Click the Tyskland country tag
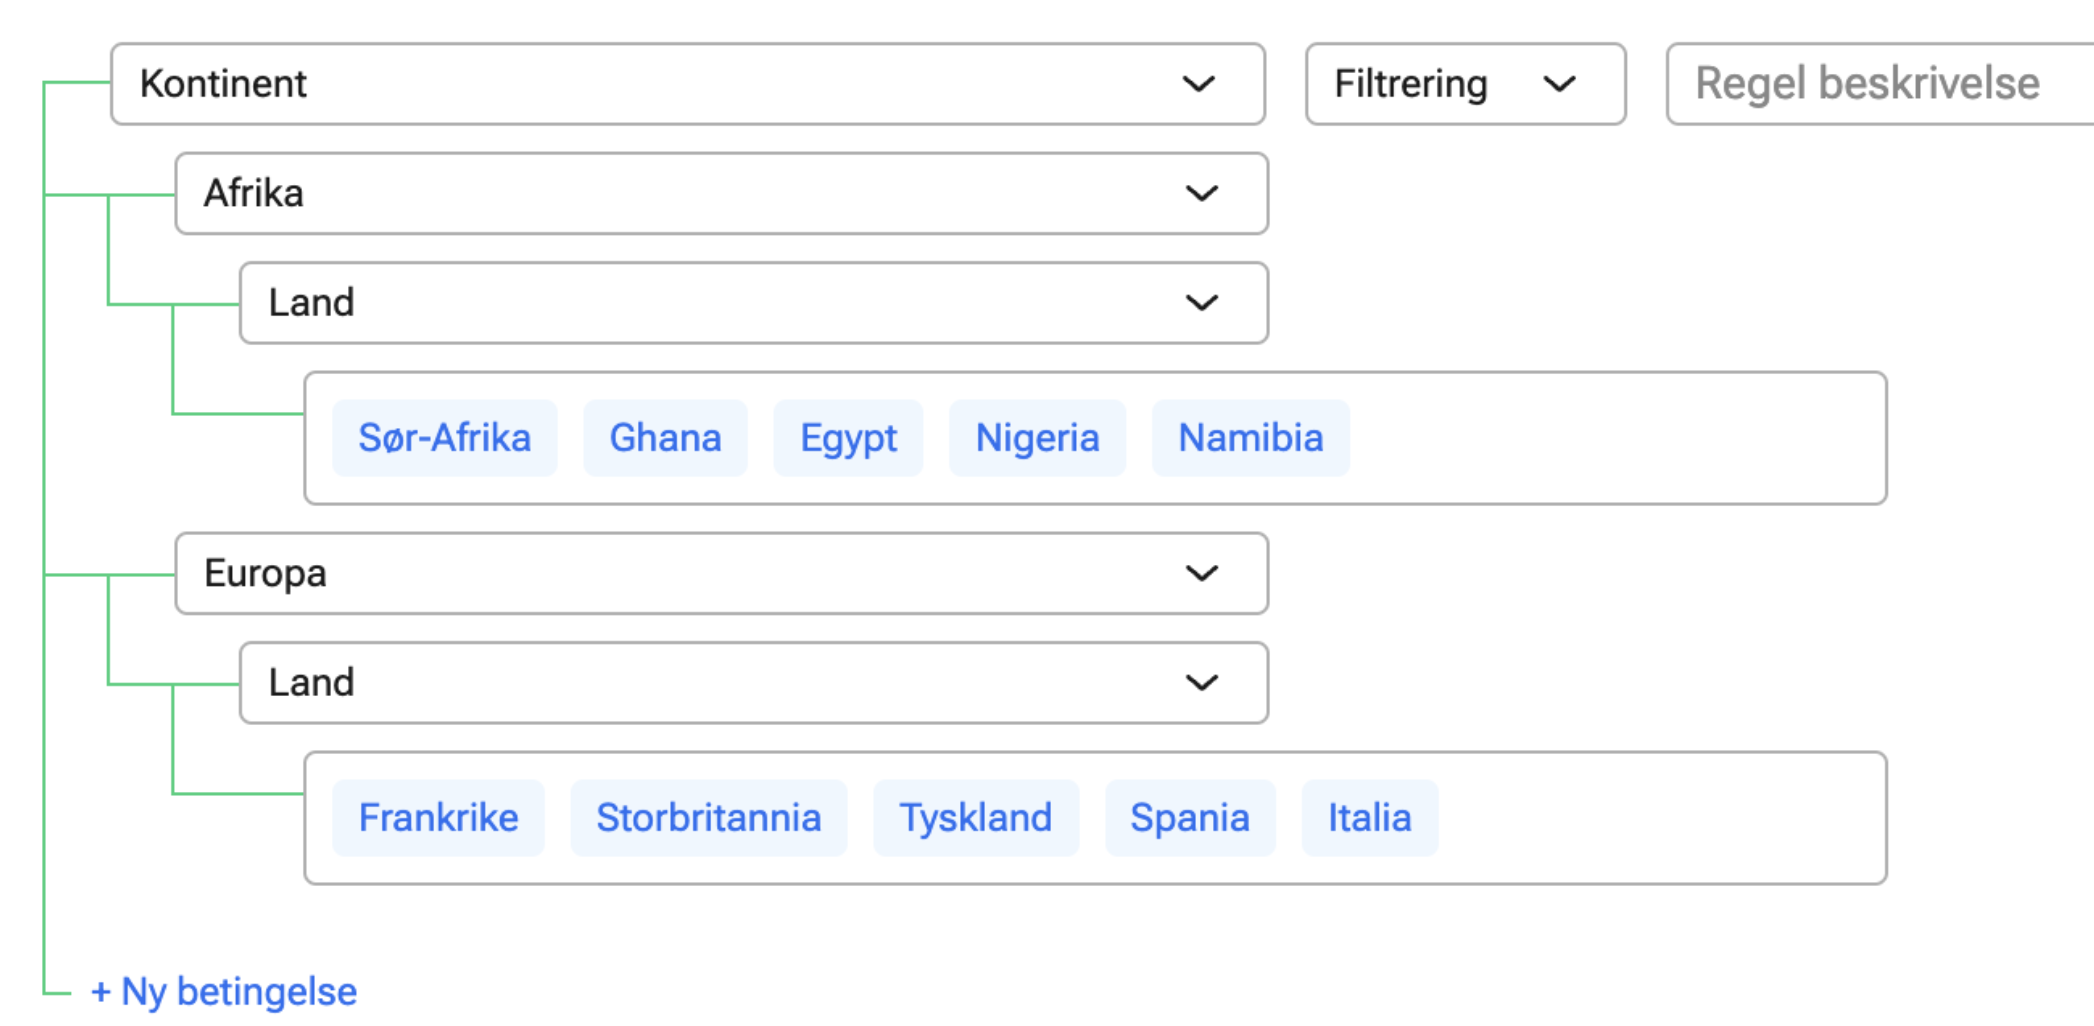The height and width of the screenshot is (1026, 2094). point(975,818)
